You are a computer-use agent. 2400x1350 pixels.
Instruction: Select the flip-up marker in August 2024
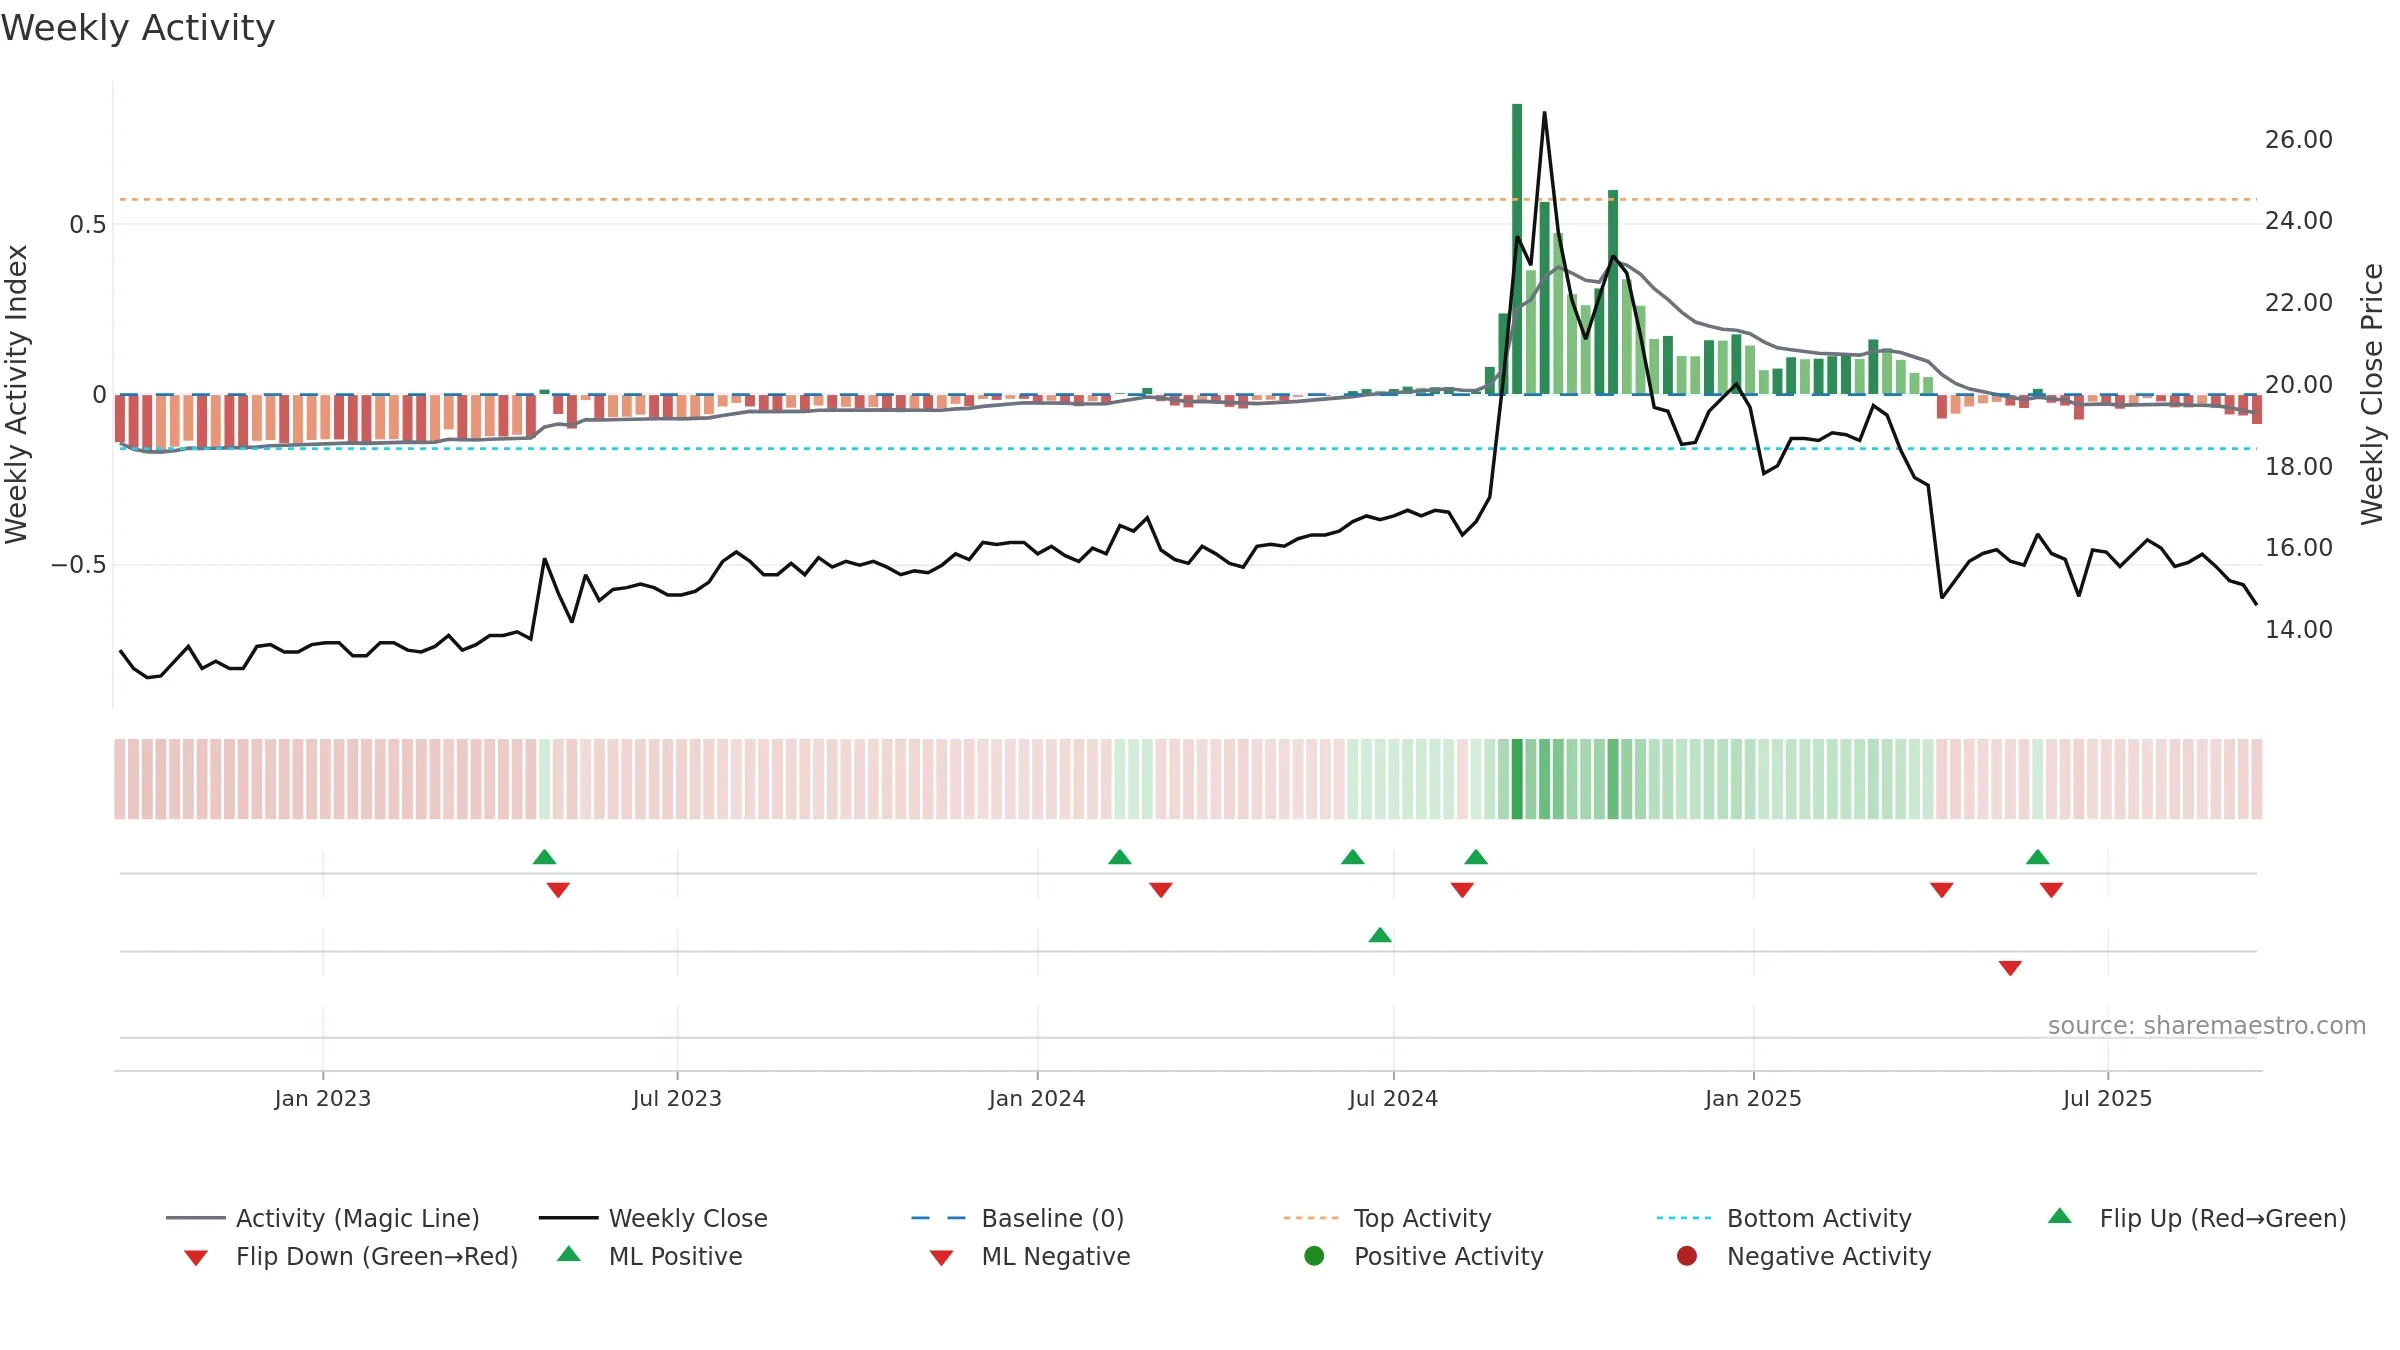[x=1476, y=857]
